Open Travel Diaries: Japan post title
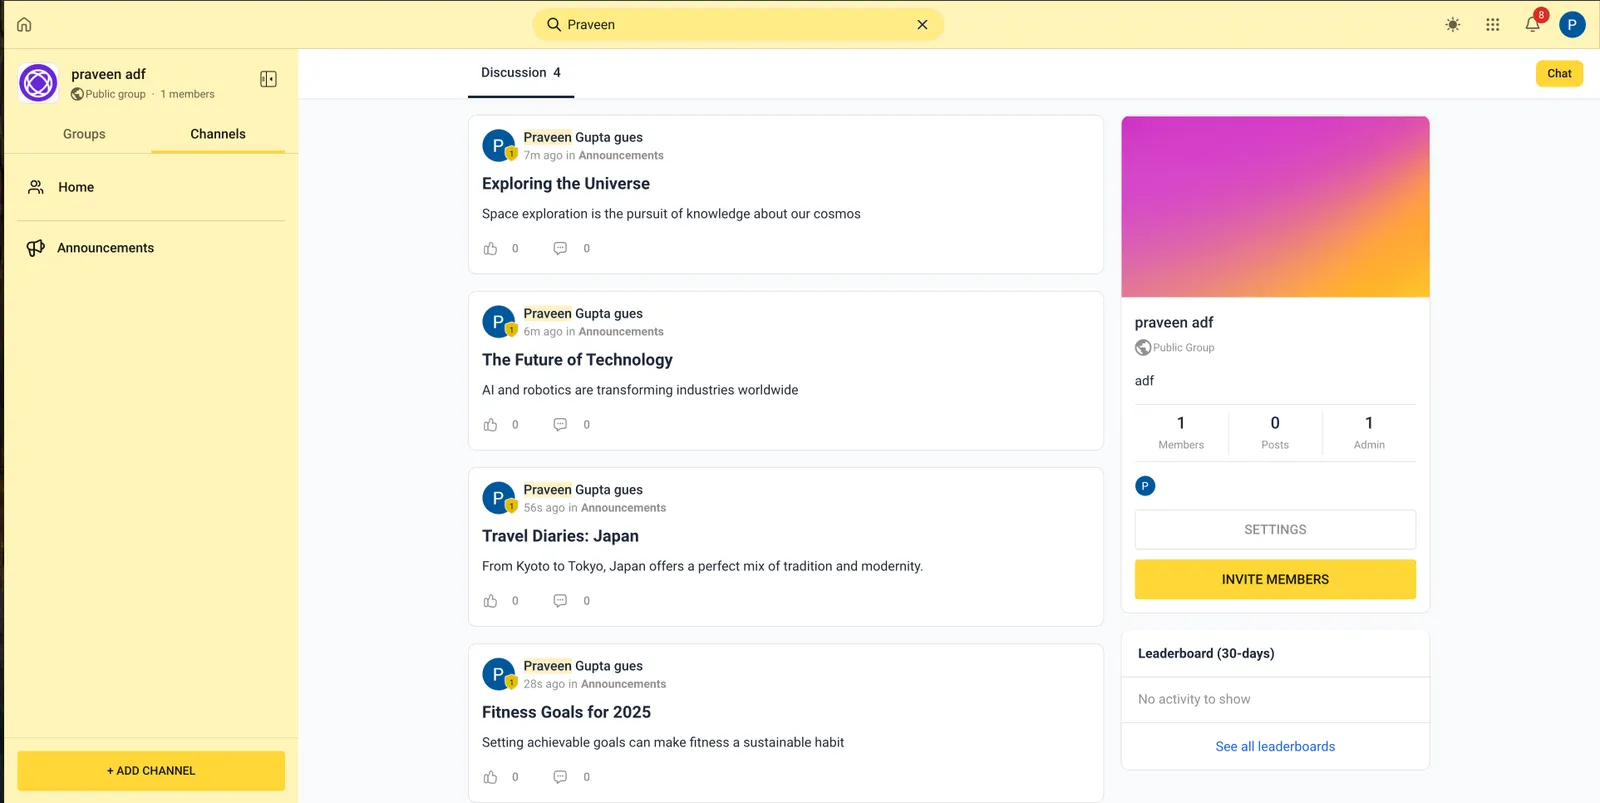Screen dimensions: 1600x803 click(x=560, y=536)
